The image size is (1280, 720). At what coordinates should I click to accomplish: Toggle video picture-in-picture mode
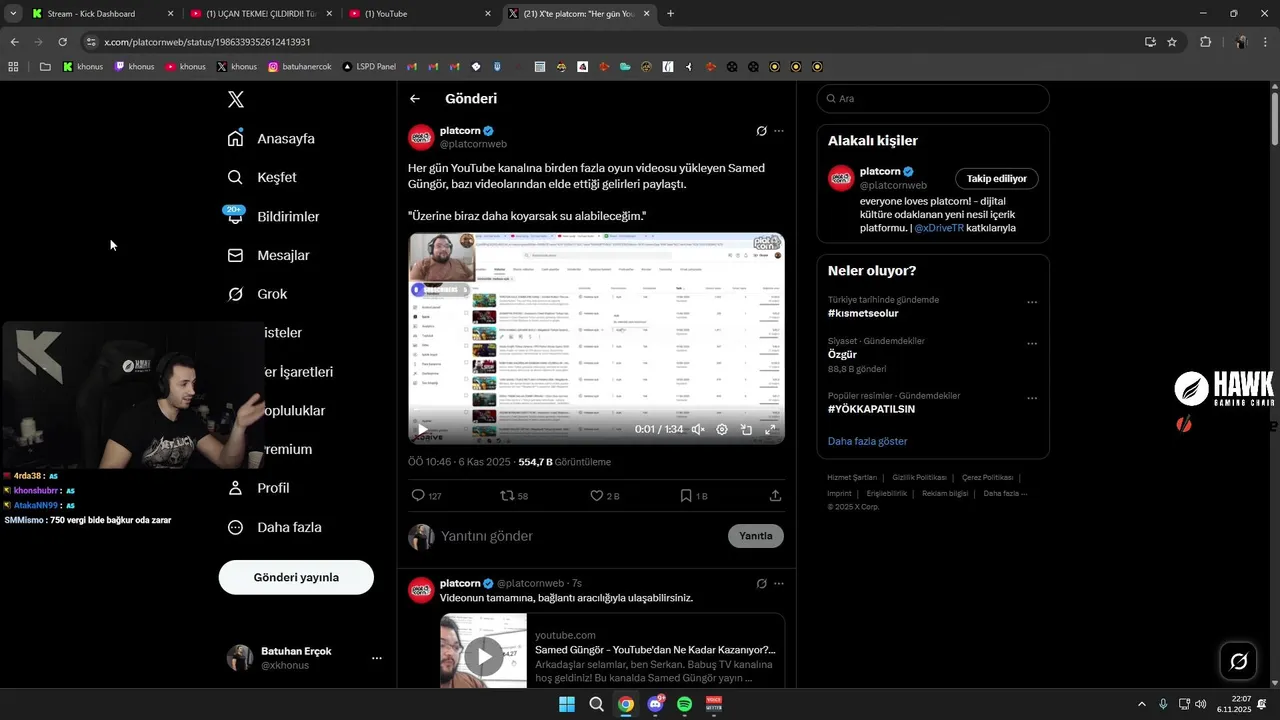(x=746, y=429)
